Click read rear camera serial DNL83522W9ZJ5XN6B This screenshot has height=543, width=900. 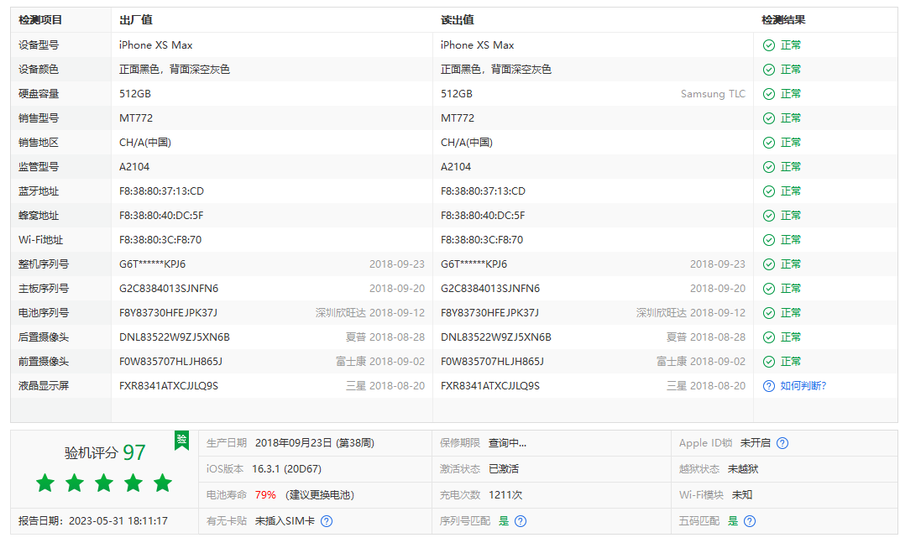click(x=496, y=338)
